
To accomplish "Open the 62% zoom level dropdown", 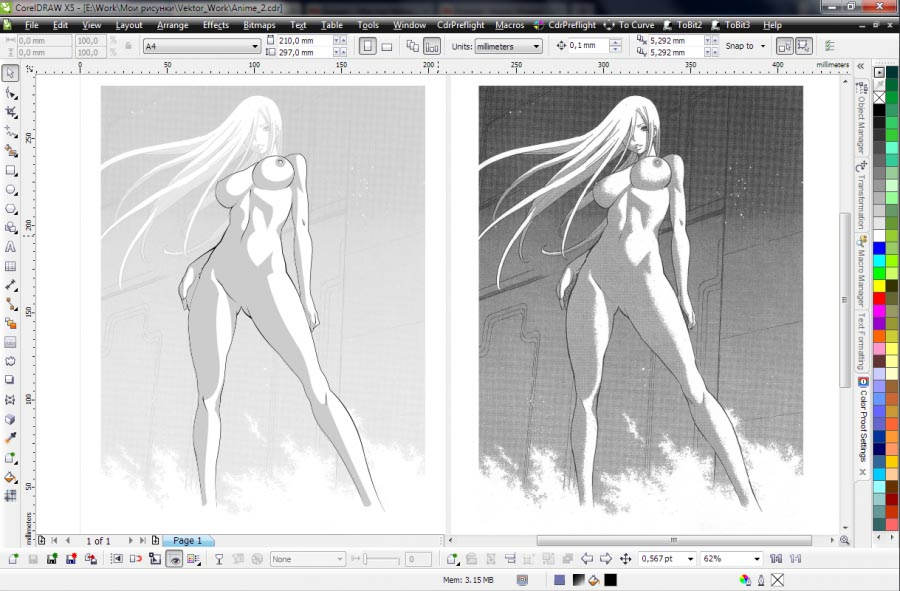I will coord(757,558).
